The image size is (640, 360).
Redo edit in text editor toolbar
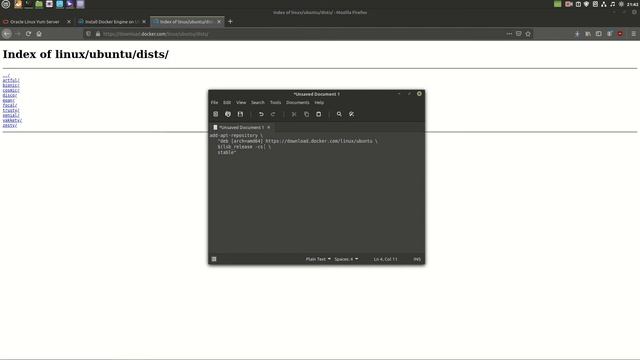[273, 114]
